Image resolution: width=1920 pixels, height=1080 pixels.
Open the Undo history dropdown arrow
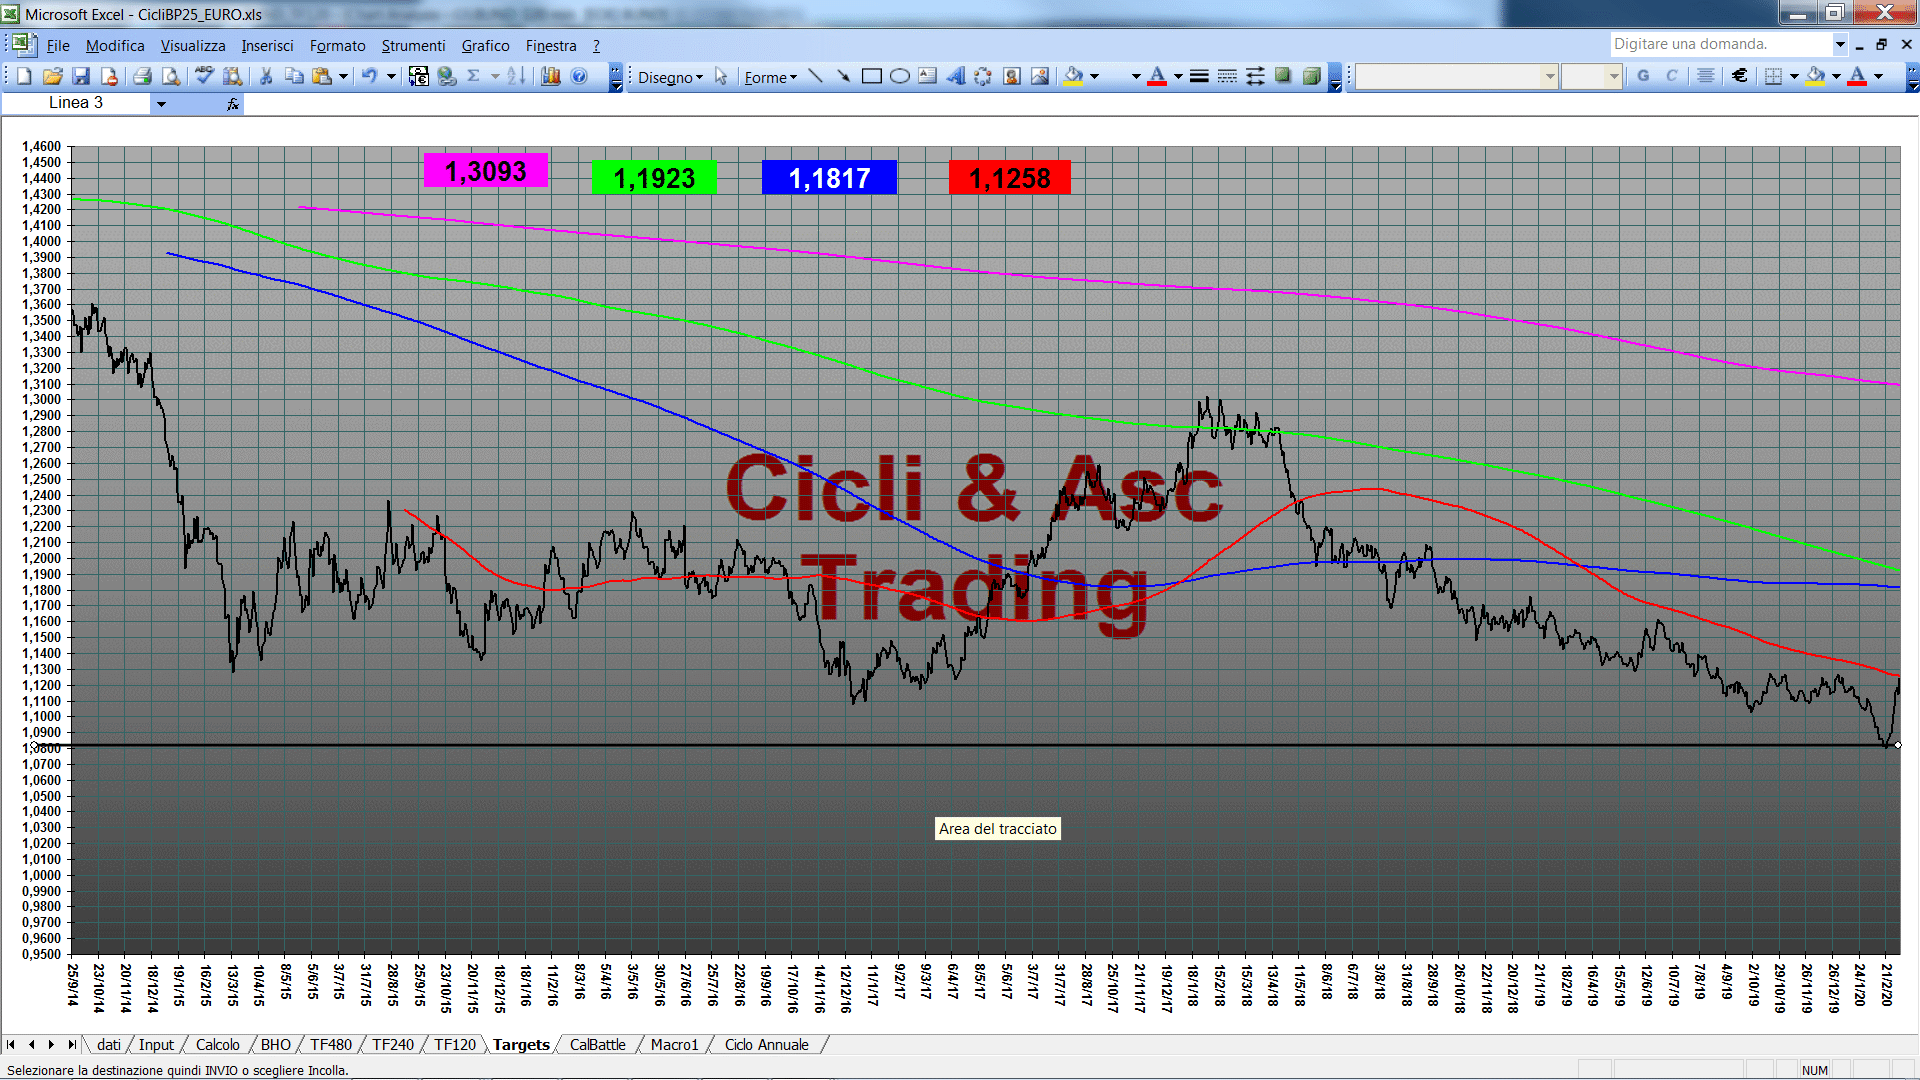tap(391, 77)
